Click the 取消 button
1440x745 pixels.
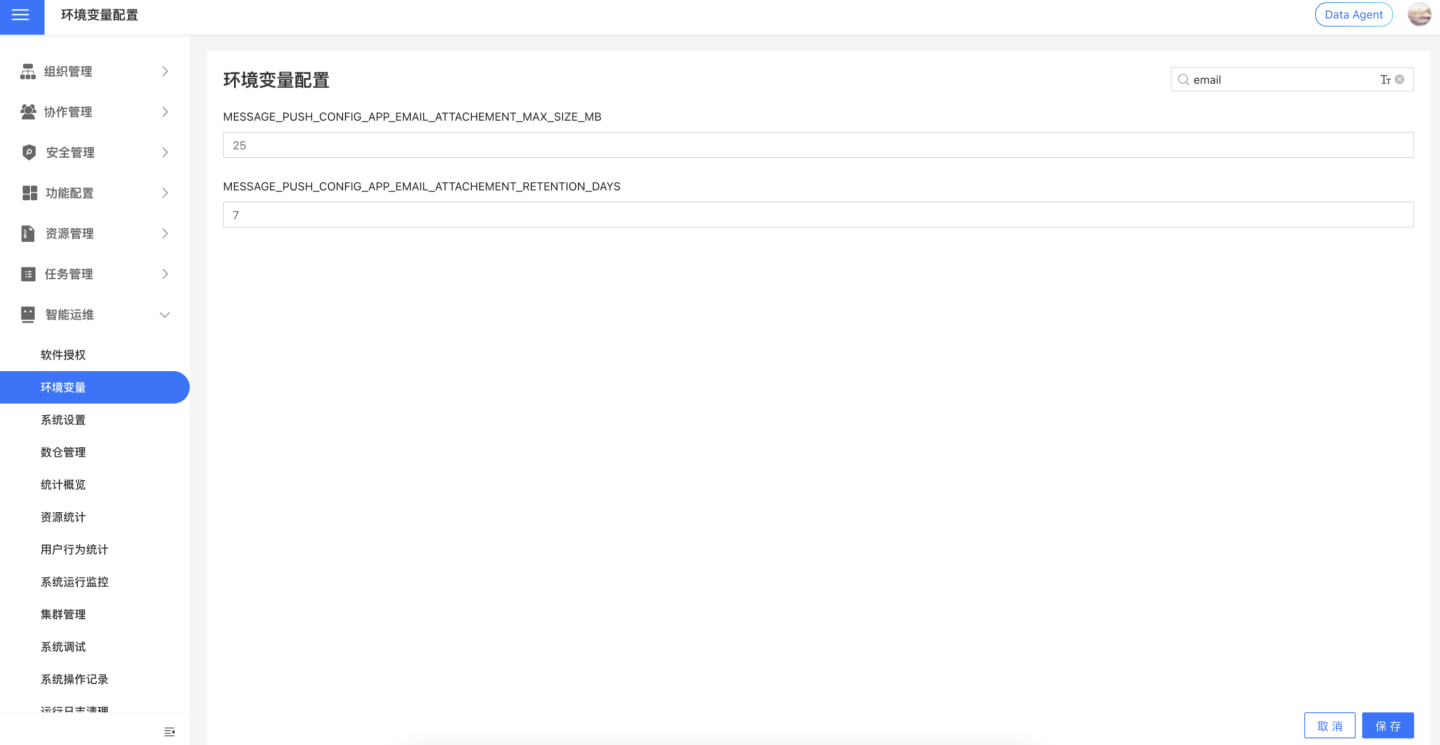[1330, 726]
